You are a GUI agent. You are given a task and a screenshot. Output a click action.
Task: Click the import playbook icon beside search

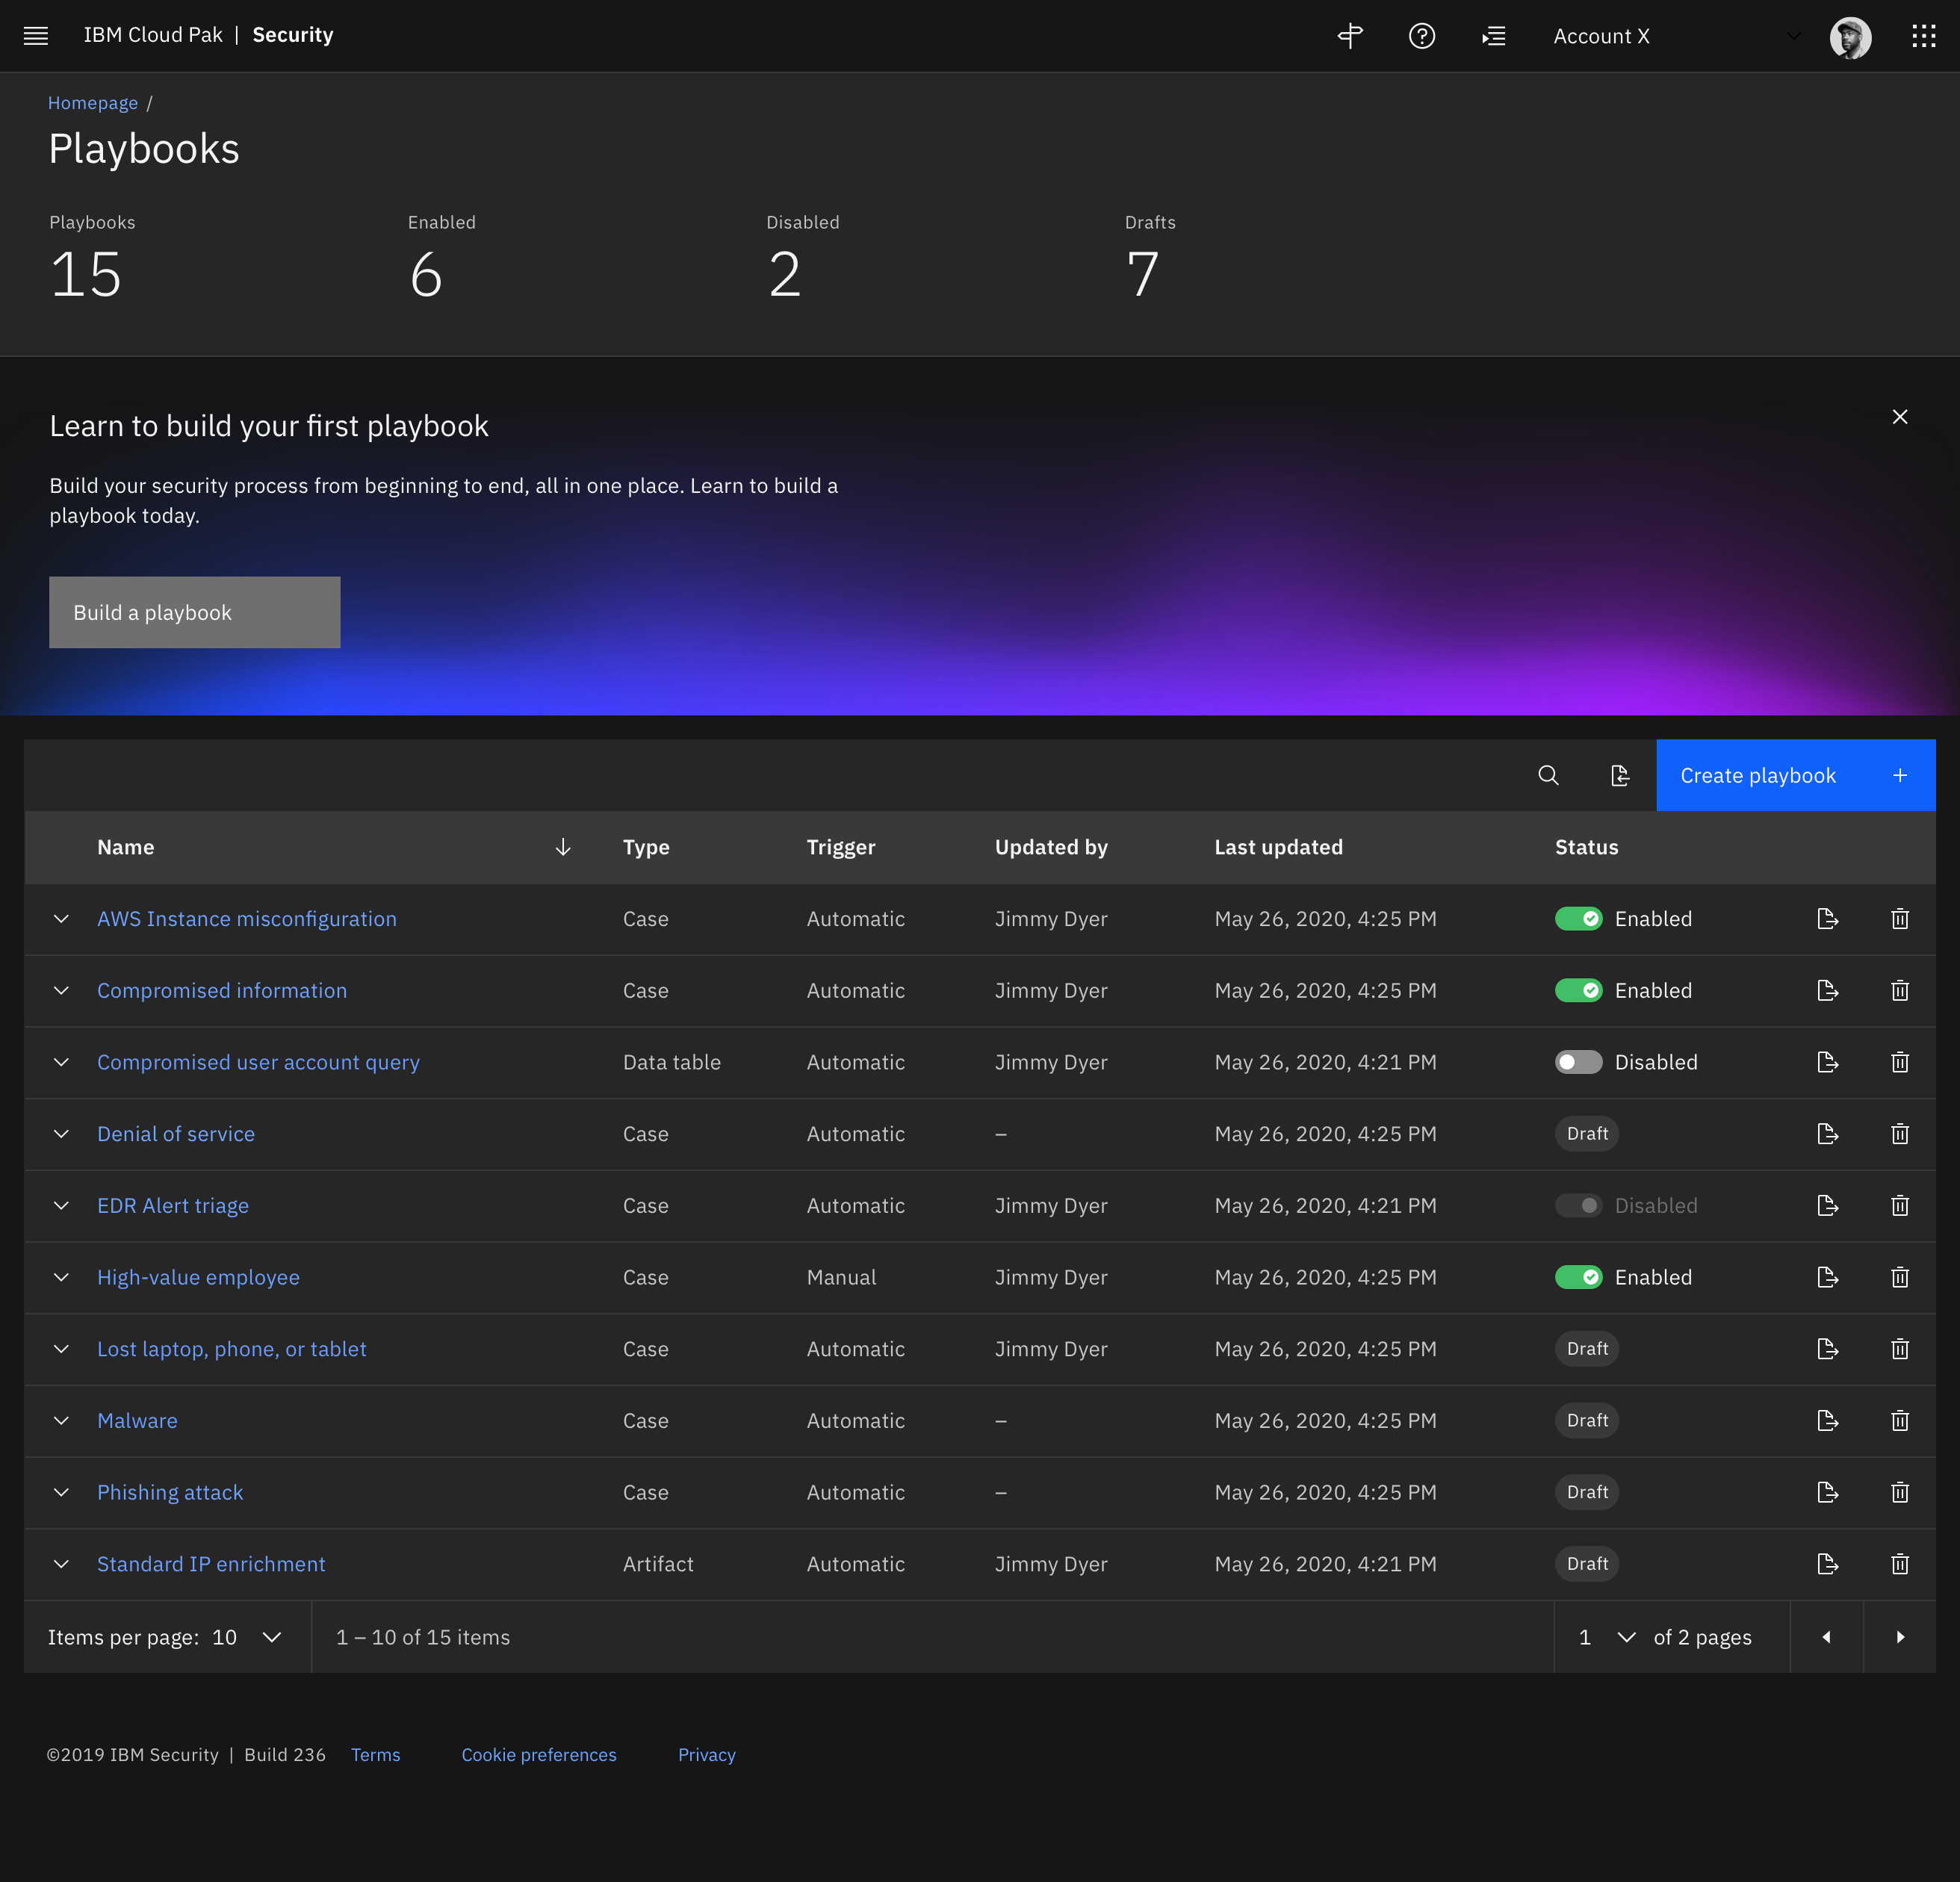[x=1620, y=775]
